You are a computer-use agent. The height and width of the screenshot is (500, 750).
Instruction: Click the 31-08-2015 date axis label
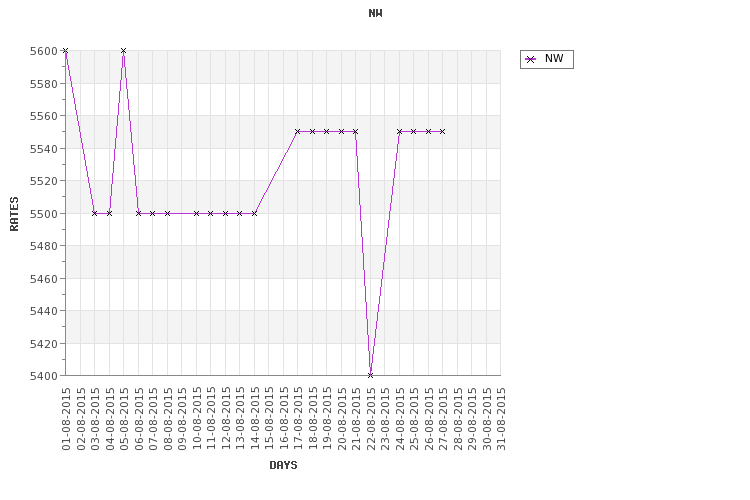[501, 419]
